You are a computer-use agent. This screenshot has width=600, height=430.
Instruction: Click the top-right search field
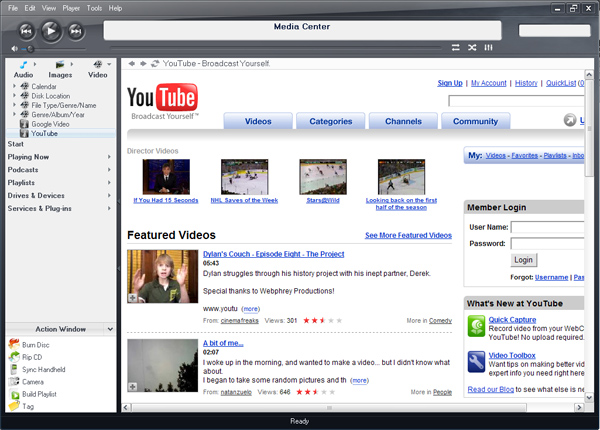[554, 31]
